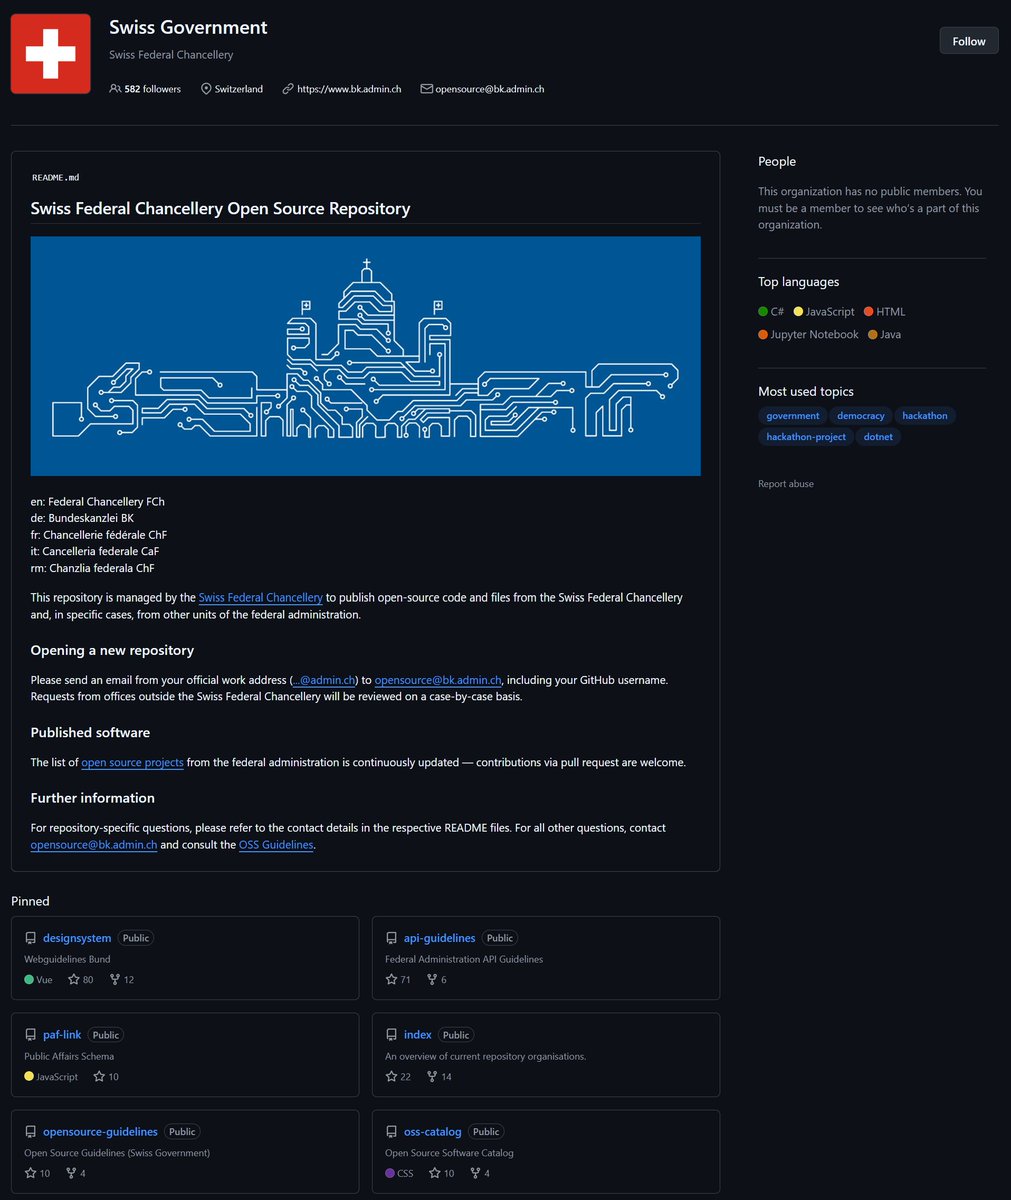Open the oss-catalog repository

(433, 1132)
